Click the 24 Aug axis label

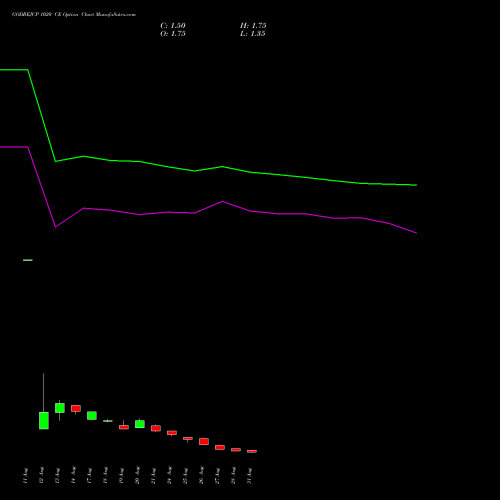[x=170, y=476]
